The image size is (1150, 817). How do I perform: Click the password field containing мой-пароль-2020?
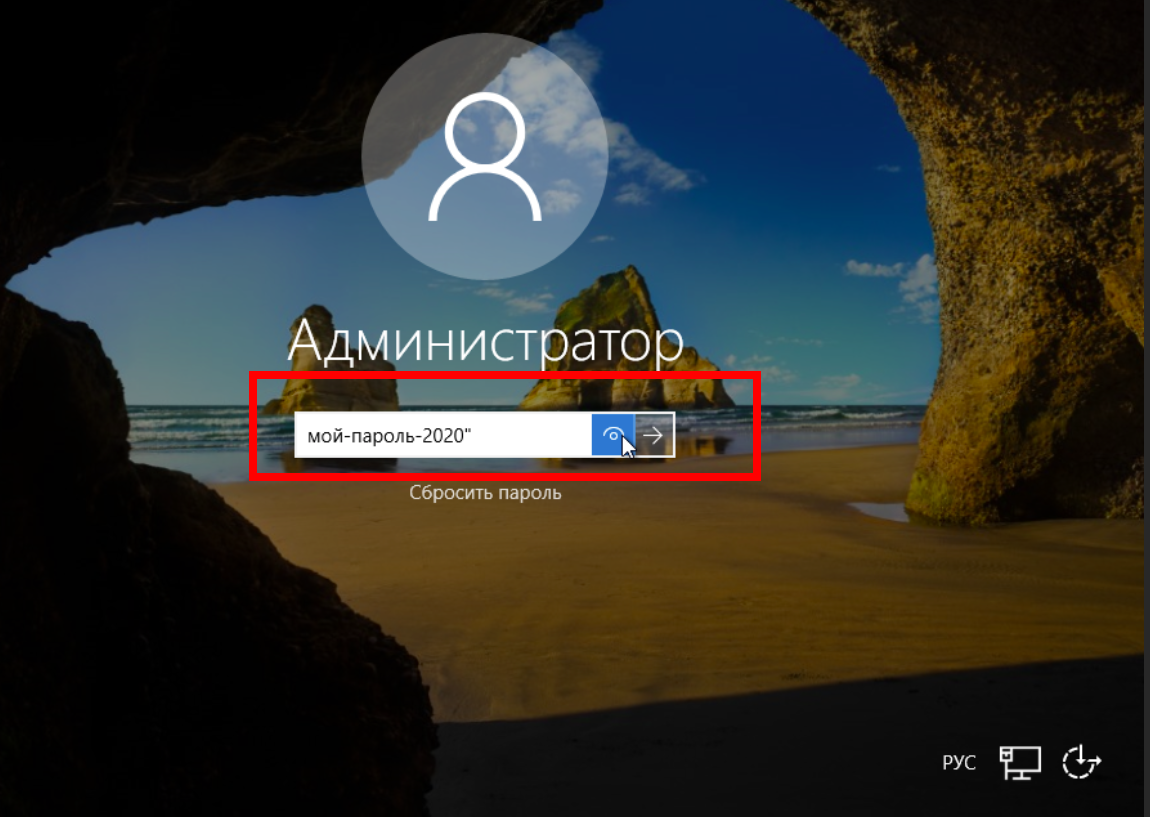pos(443,435)
